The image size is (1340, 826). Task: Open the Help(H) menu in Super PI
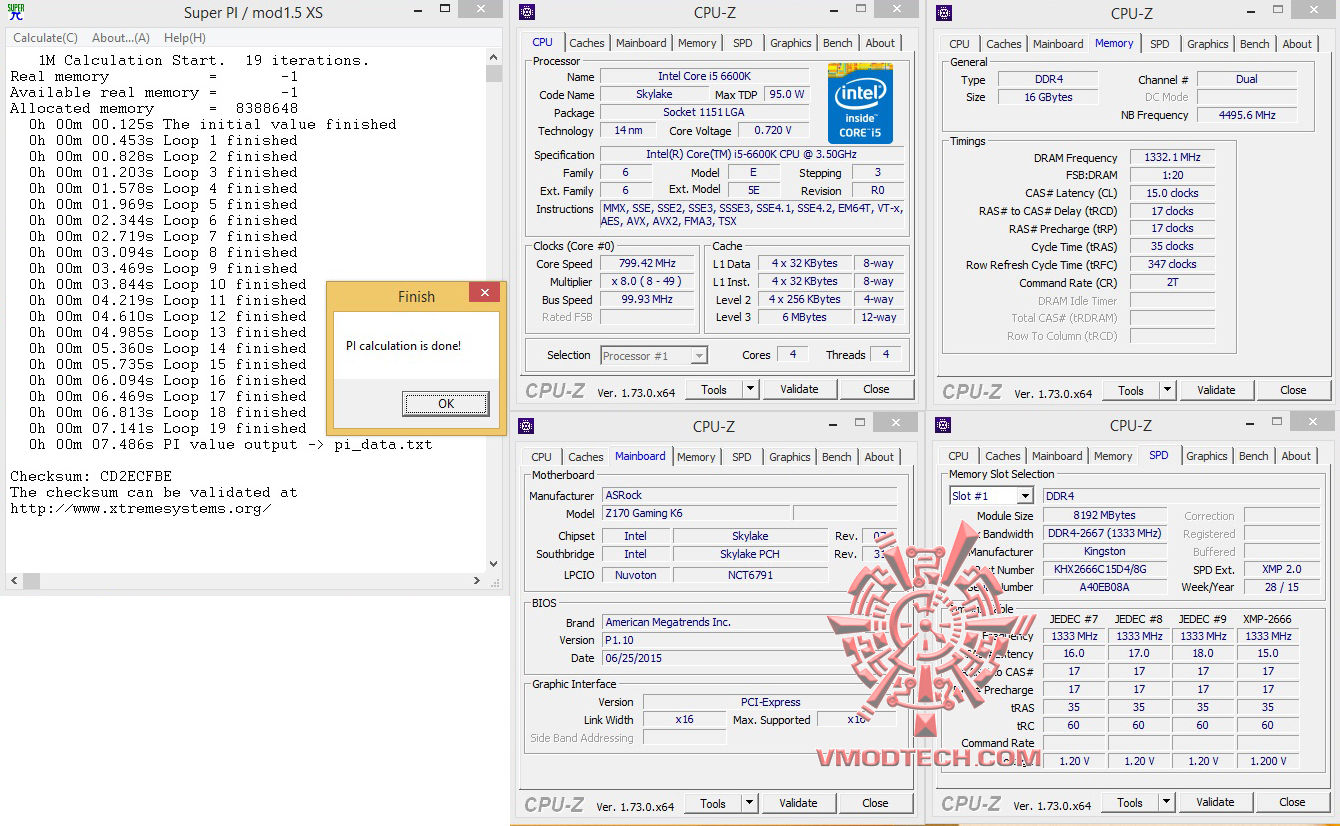(185, 38)
